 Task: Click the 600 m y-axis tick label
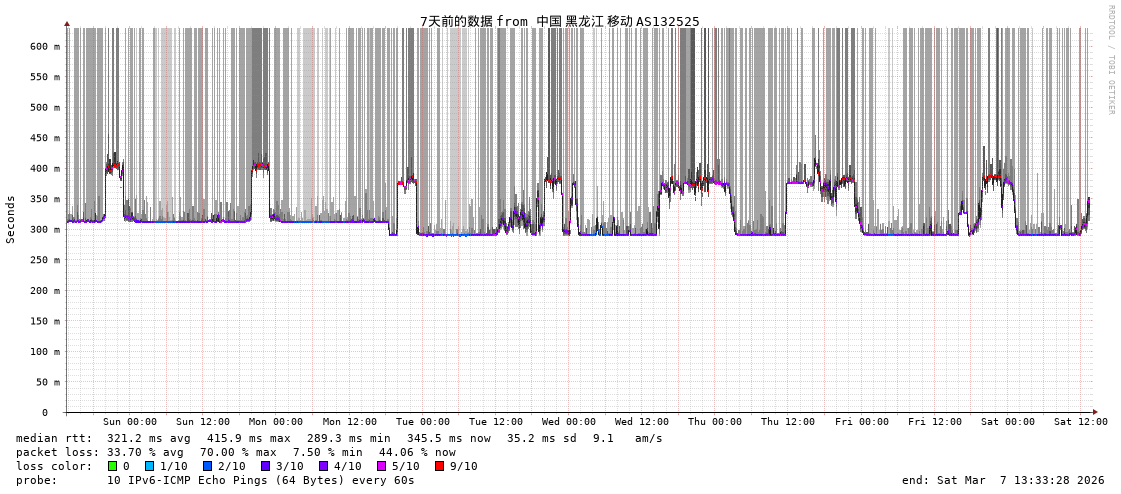point(44,46)
